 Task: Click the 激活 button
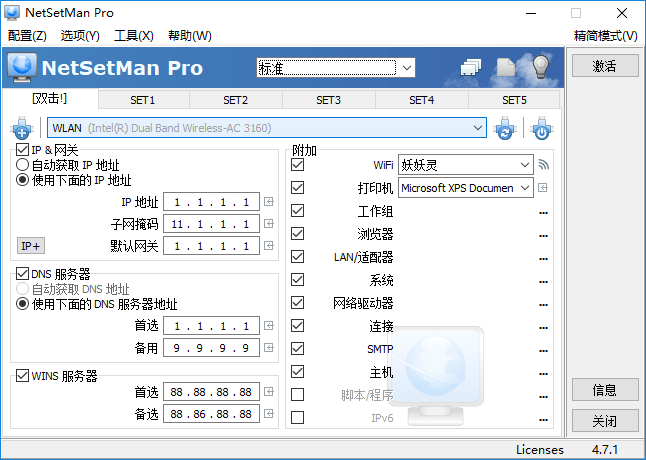[x=605, y=65]
